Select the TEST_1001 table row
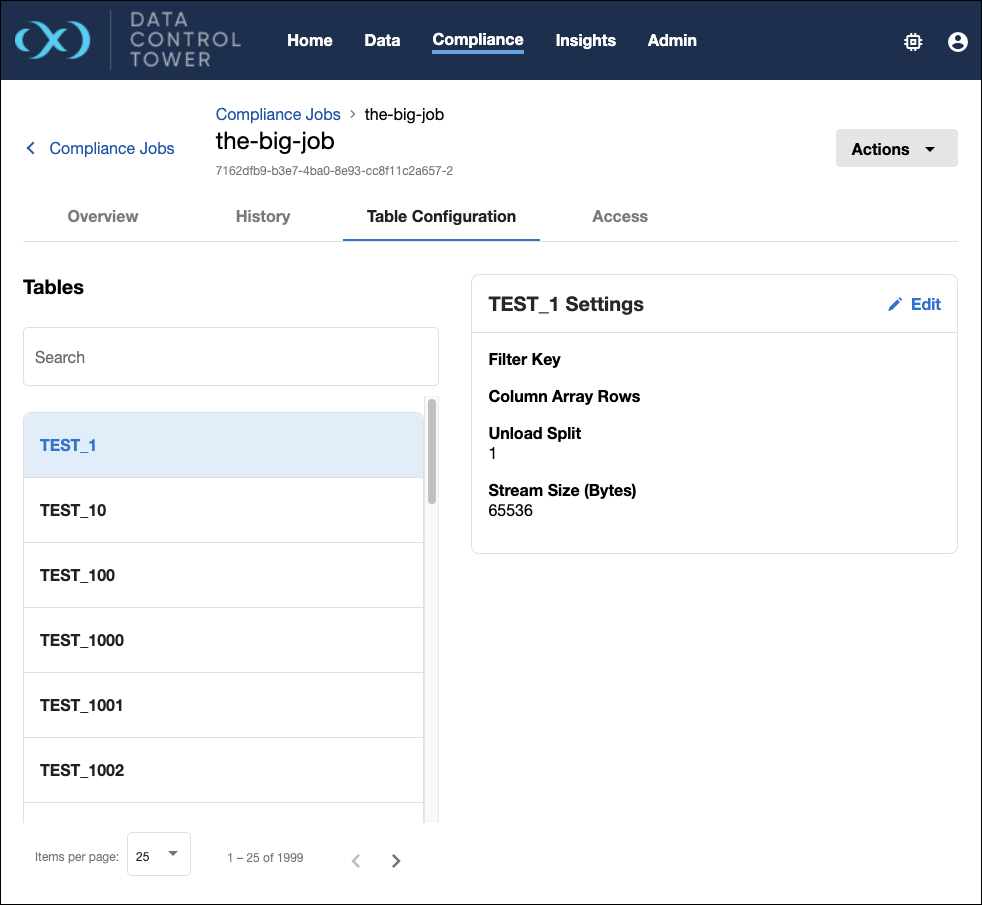 click(223, 705)
